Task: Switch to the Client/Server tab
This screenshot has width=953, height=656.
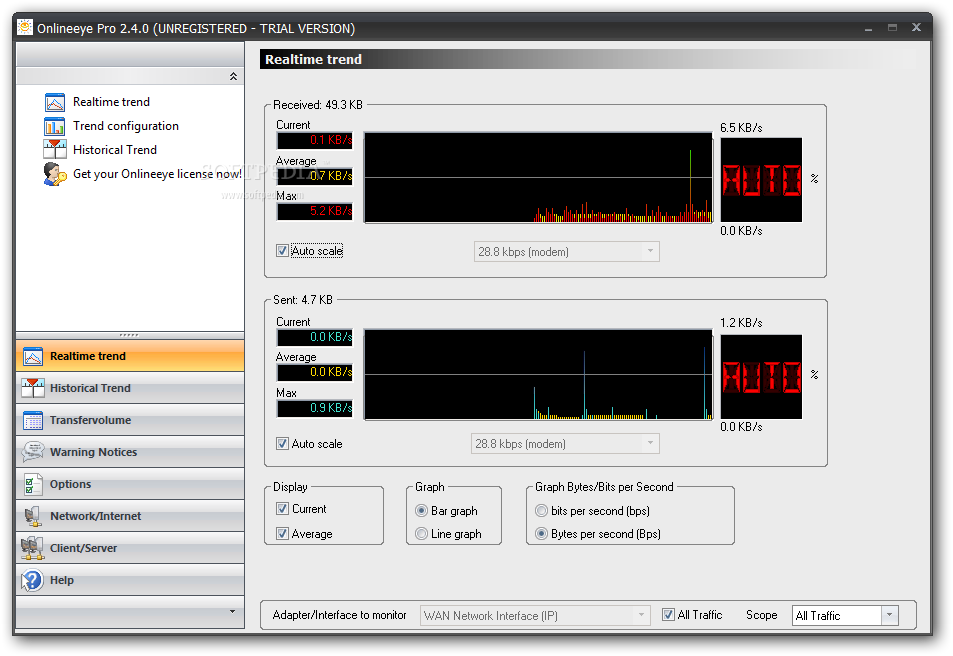Action: coord(130,548)
